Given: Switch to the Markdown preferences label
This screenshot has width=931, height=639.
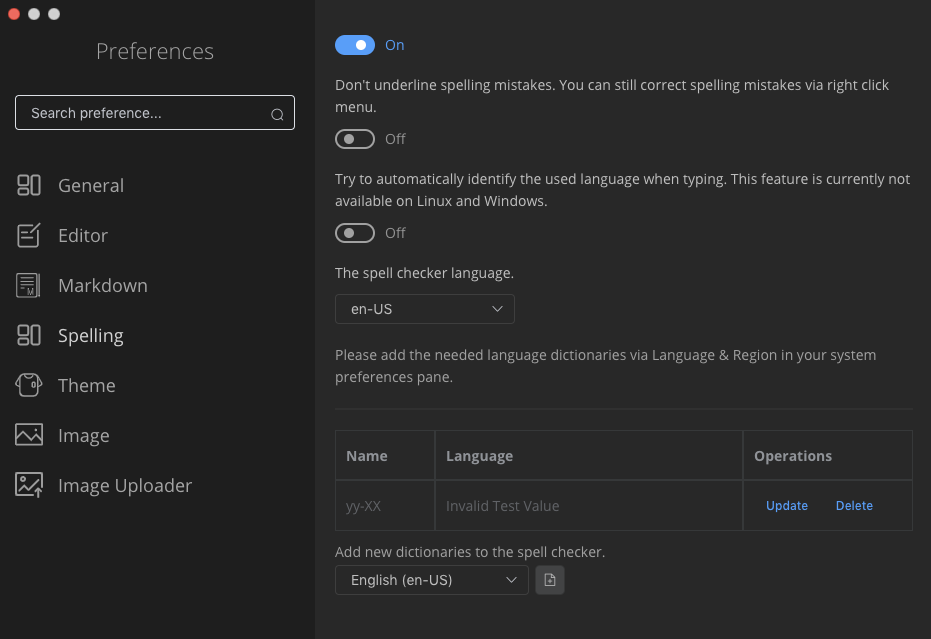Looking at the screenshot, I should (103, 285).
